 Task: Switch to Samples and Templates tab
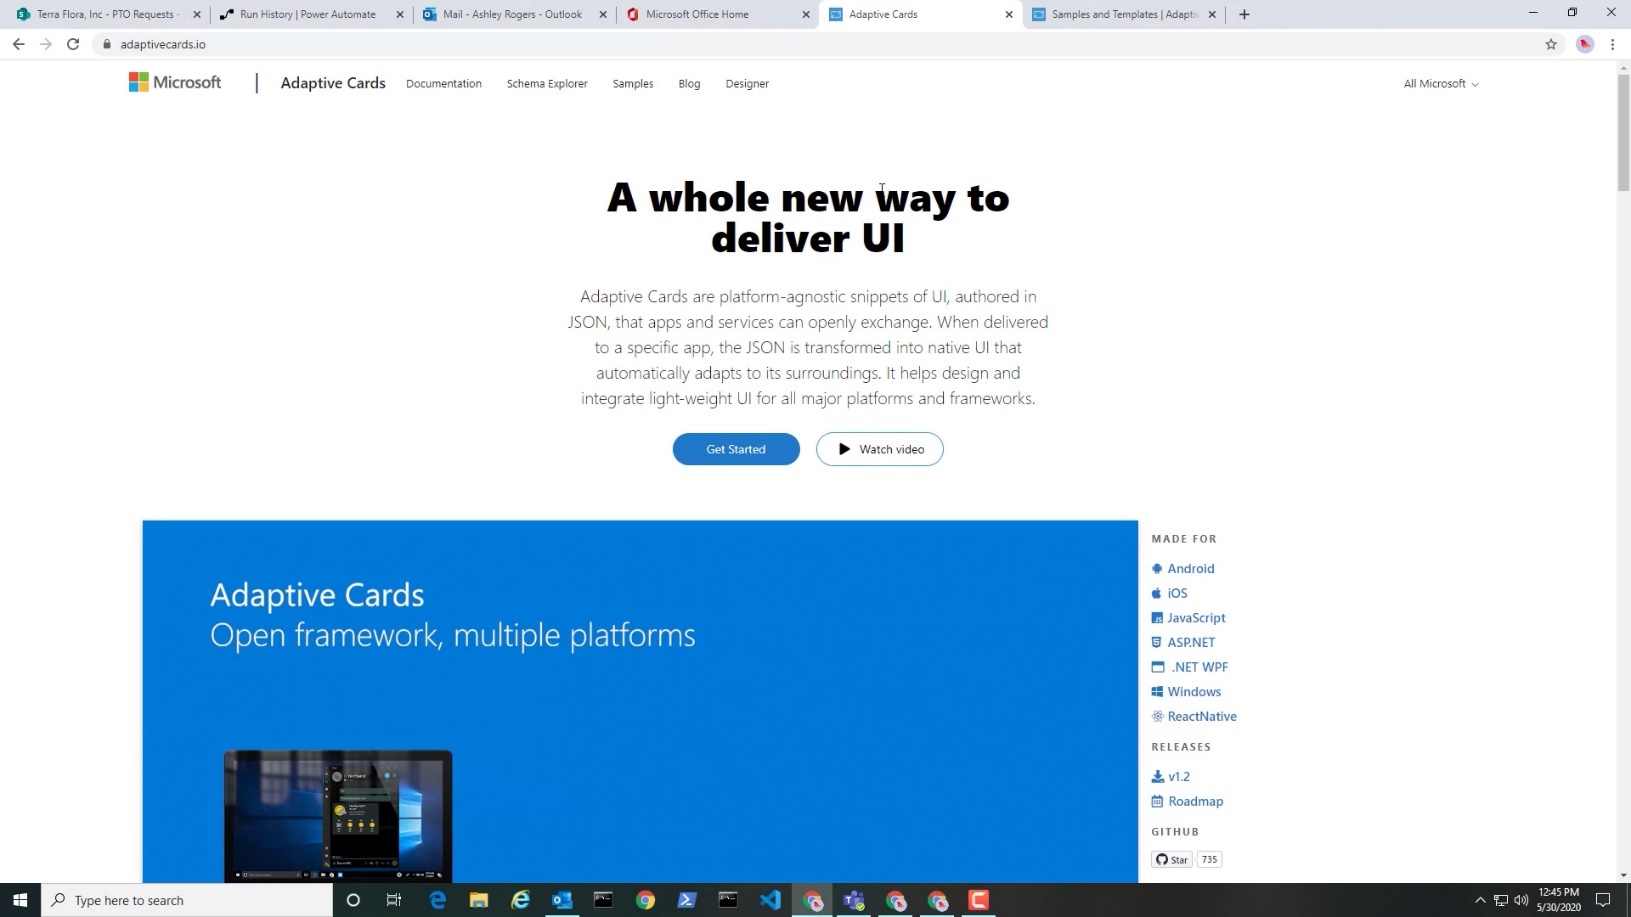(x=1124, y=14)
